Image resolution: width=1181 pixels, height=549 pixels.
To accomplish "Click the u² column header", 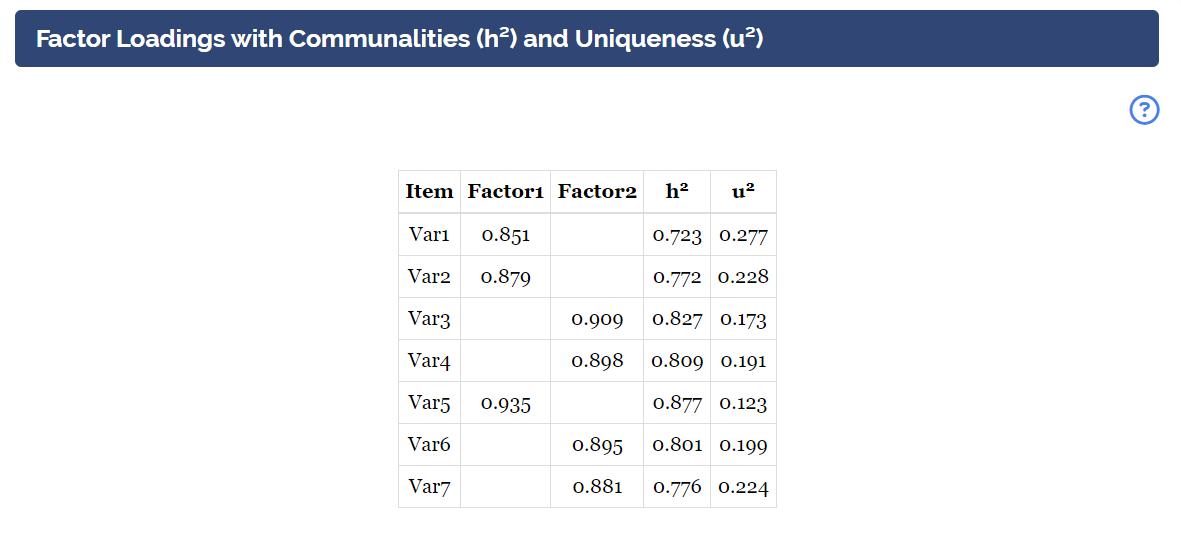I will pos(743,192).
